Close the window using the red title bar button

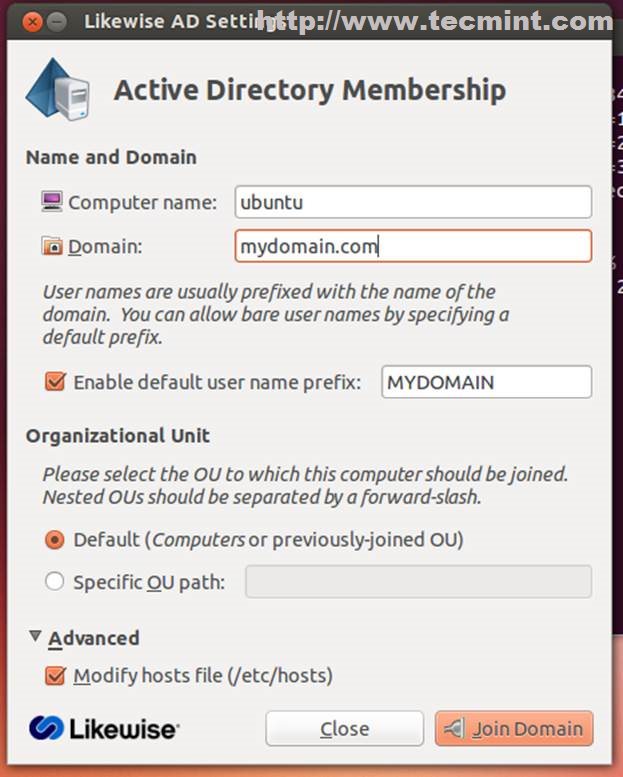click(x=31, y=21)
